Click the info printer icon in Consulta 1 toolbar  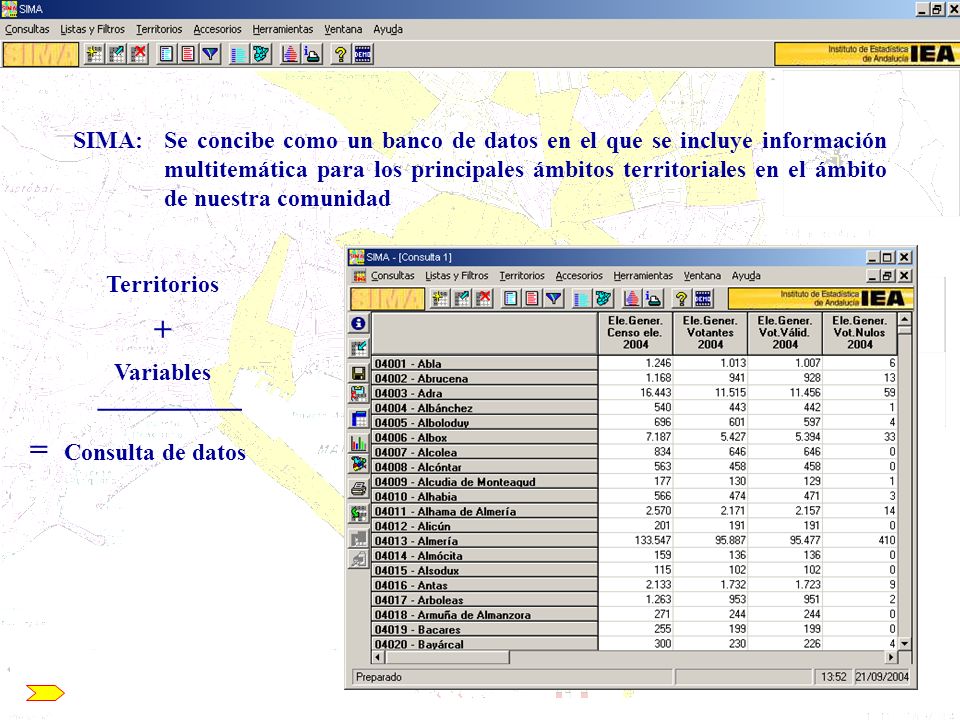pos(653,299)
